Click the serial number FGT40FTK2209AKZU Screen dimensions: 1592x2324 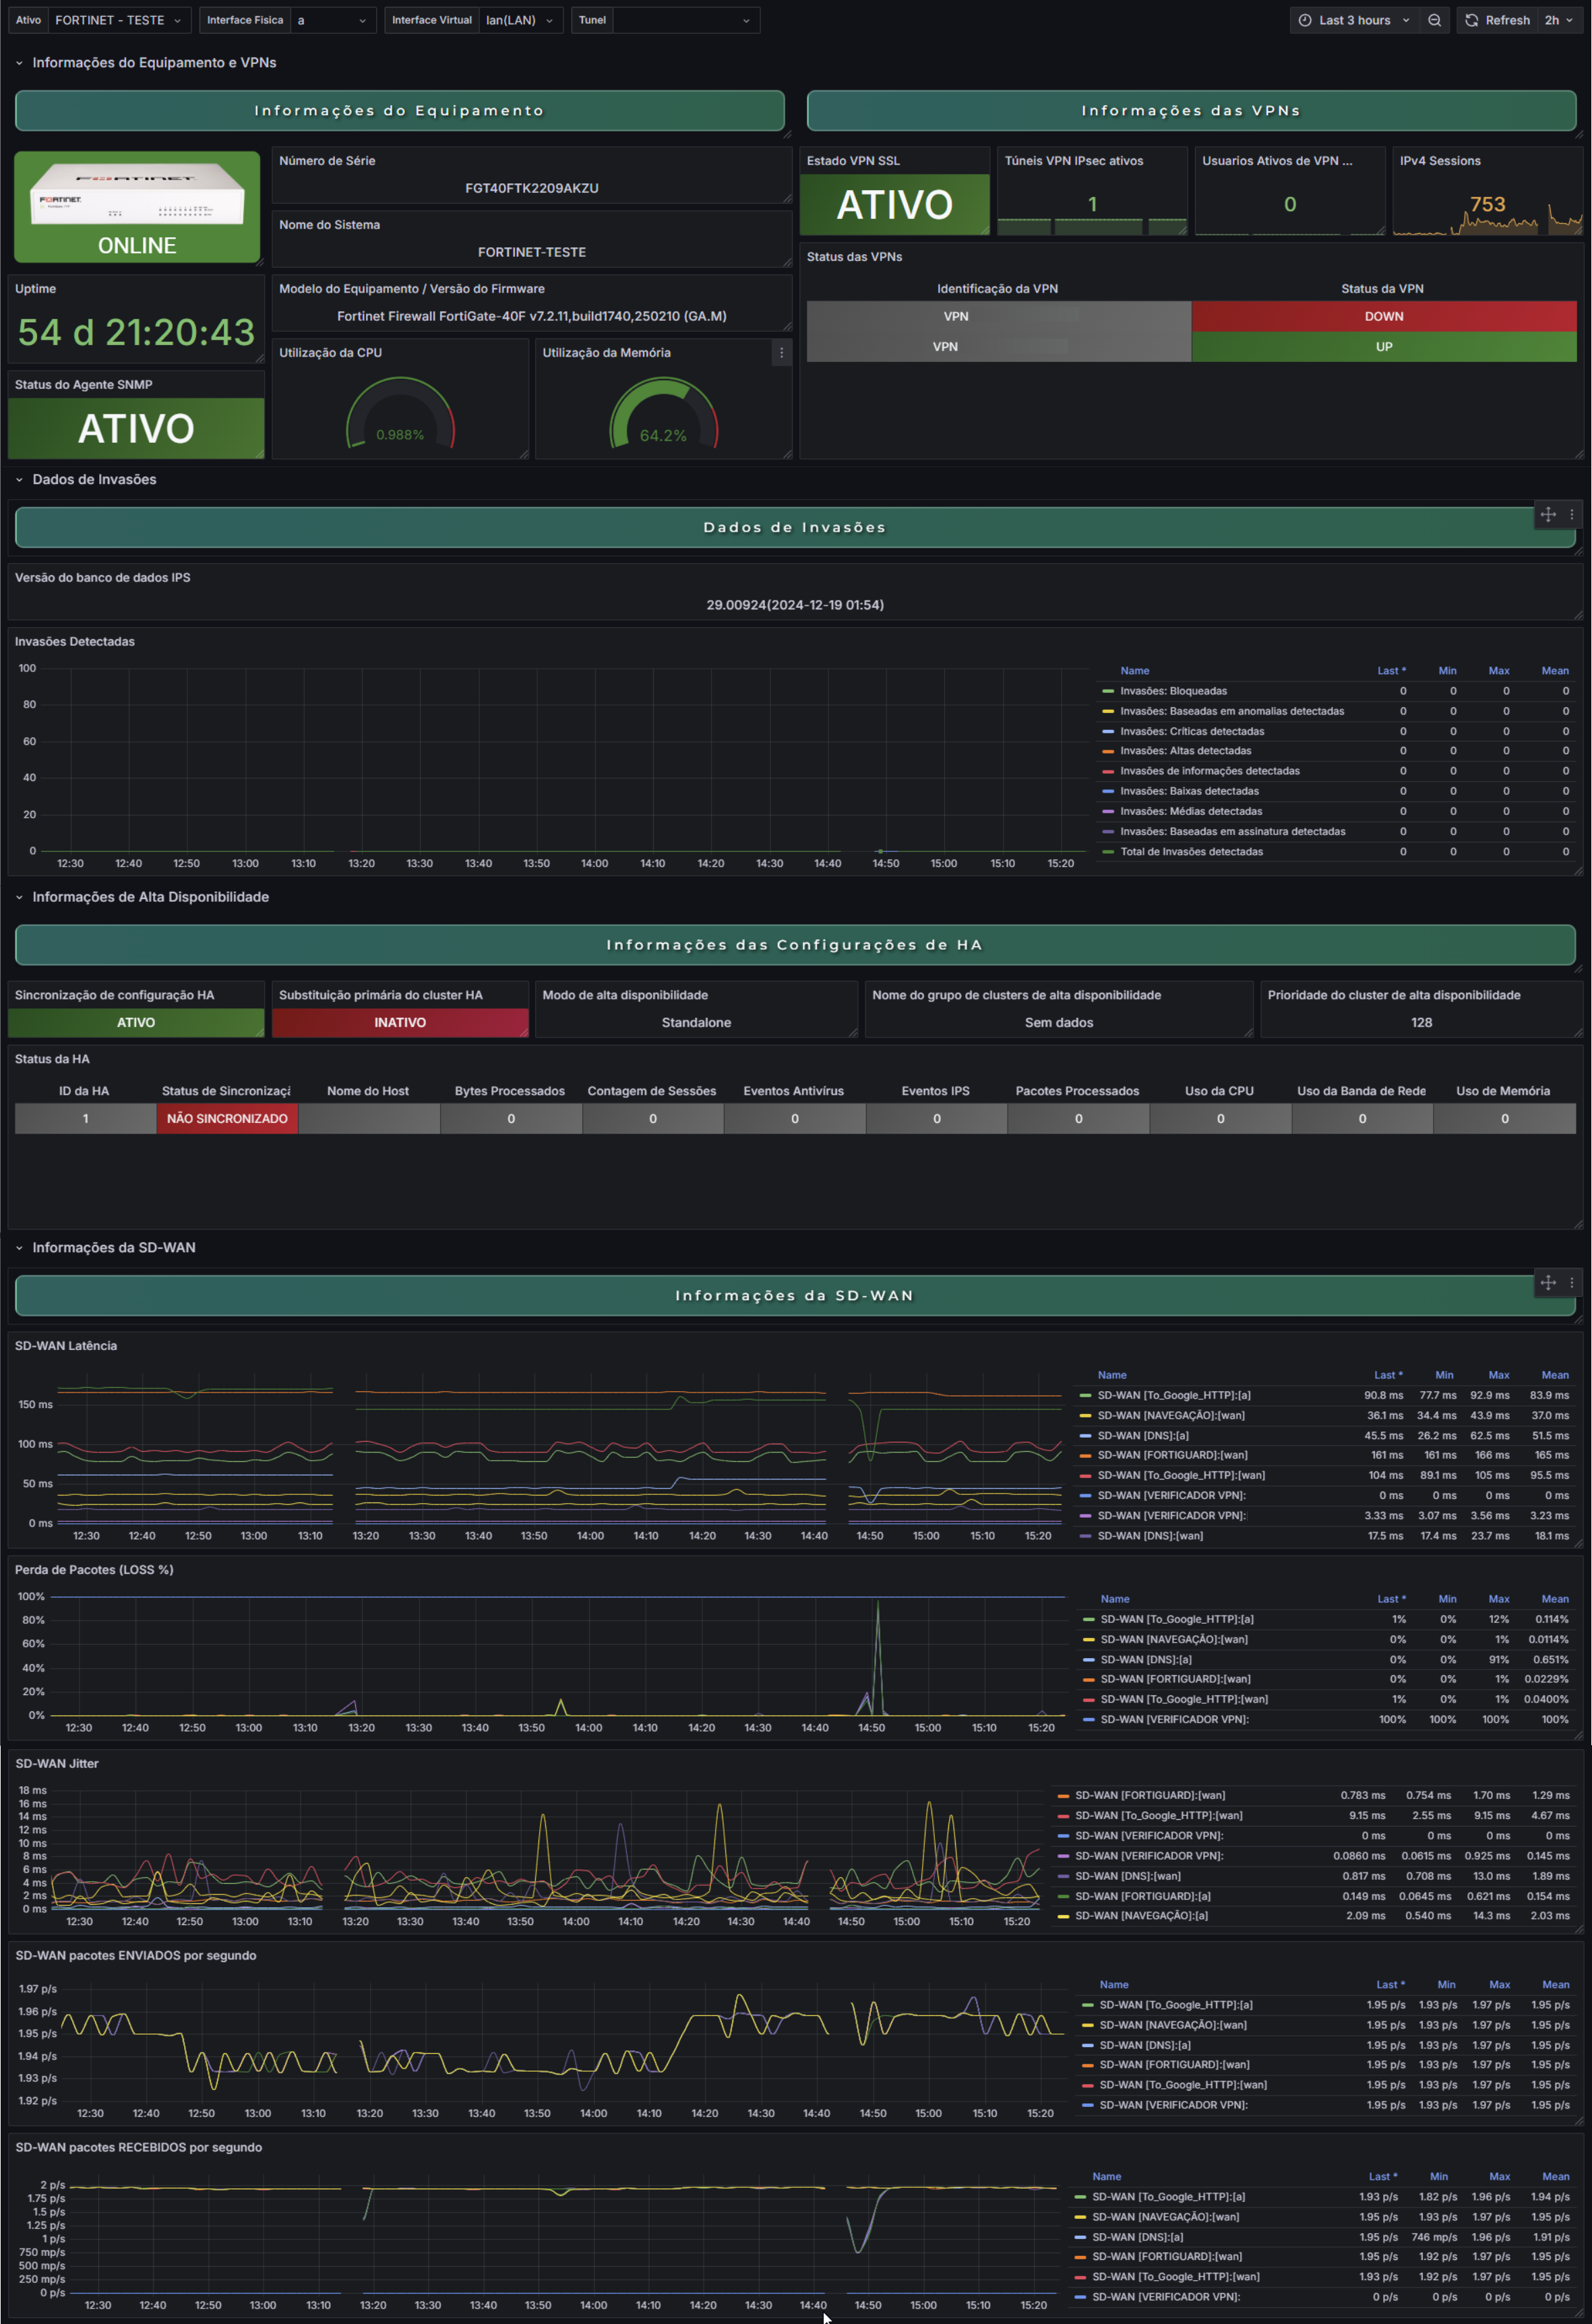pos(532,188)
